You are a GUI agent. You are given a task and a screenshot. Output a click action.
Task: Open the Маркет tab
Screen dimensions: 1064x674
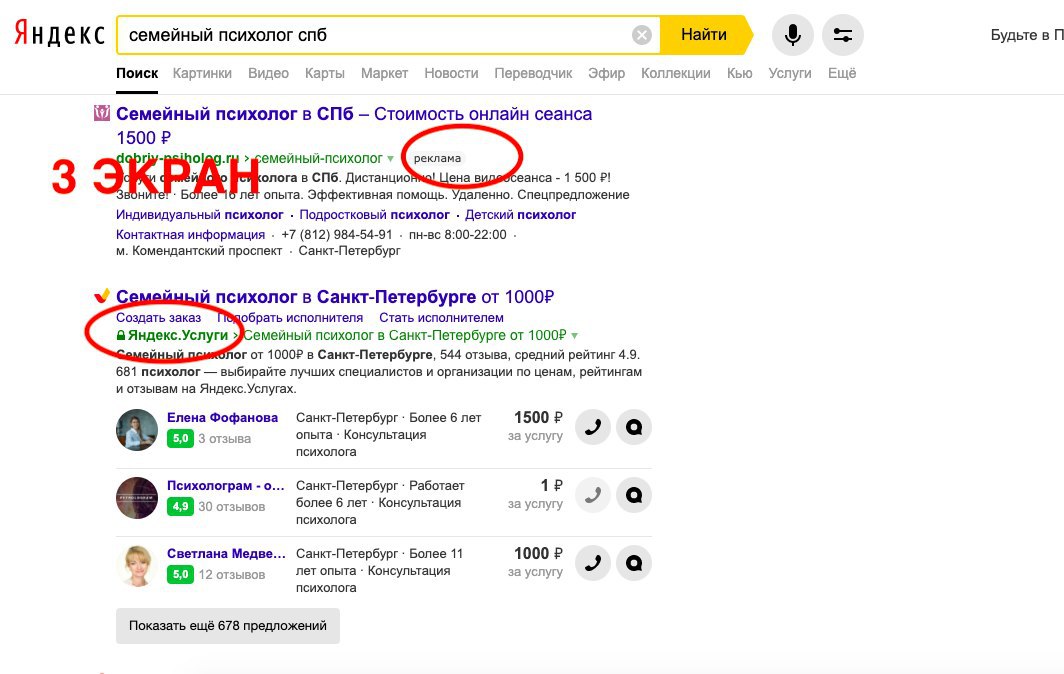384,73
